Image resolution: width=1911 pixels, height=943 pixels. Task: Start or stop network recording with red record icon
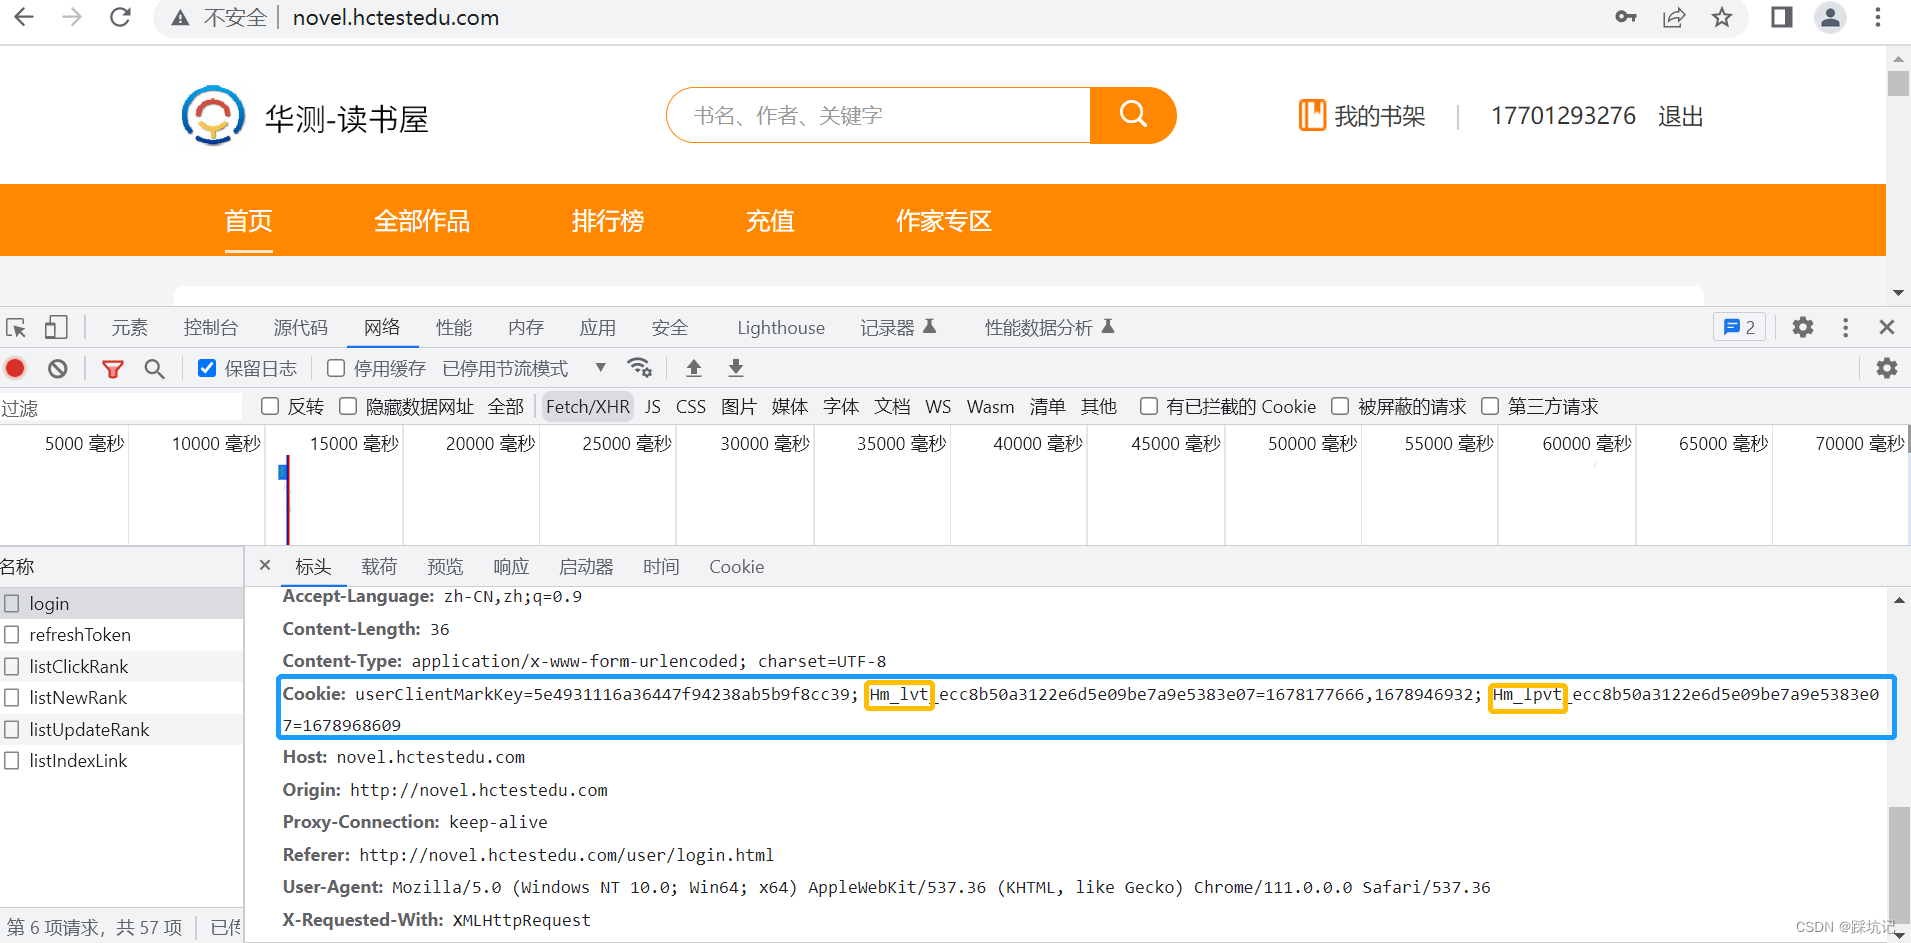(x=15, y=367)
